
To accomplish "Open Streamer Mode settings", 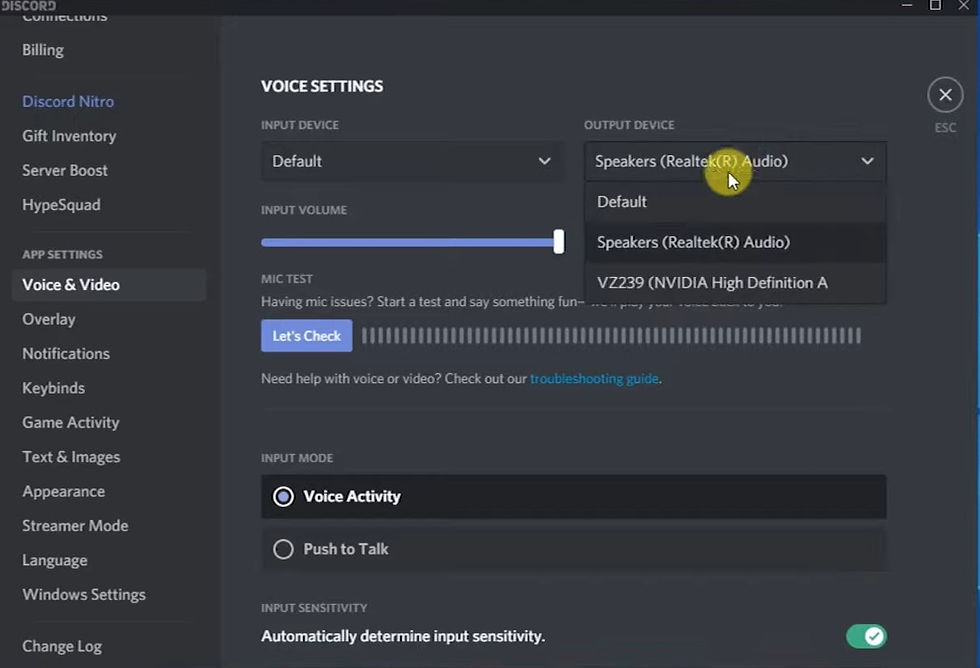I will tap(76, 526).
